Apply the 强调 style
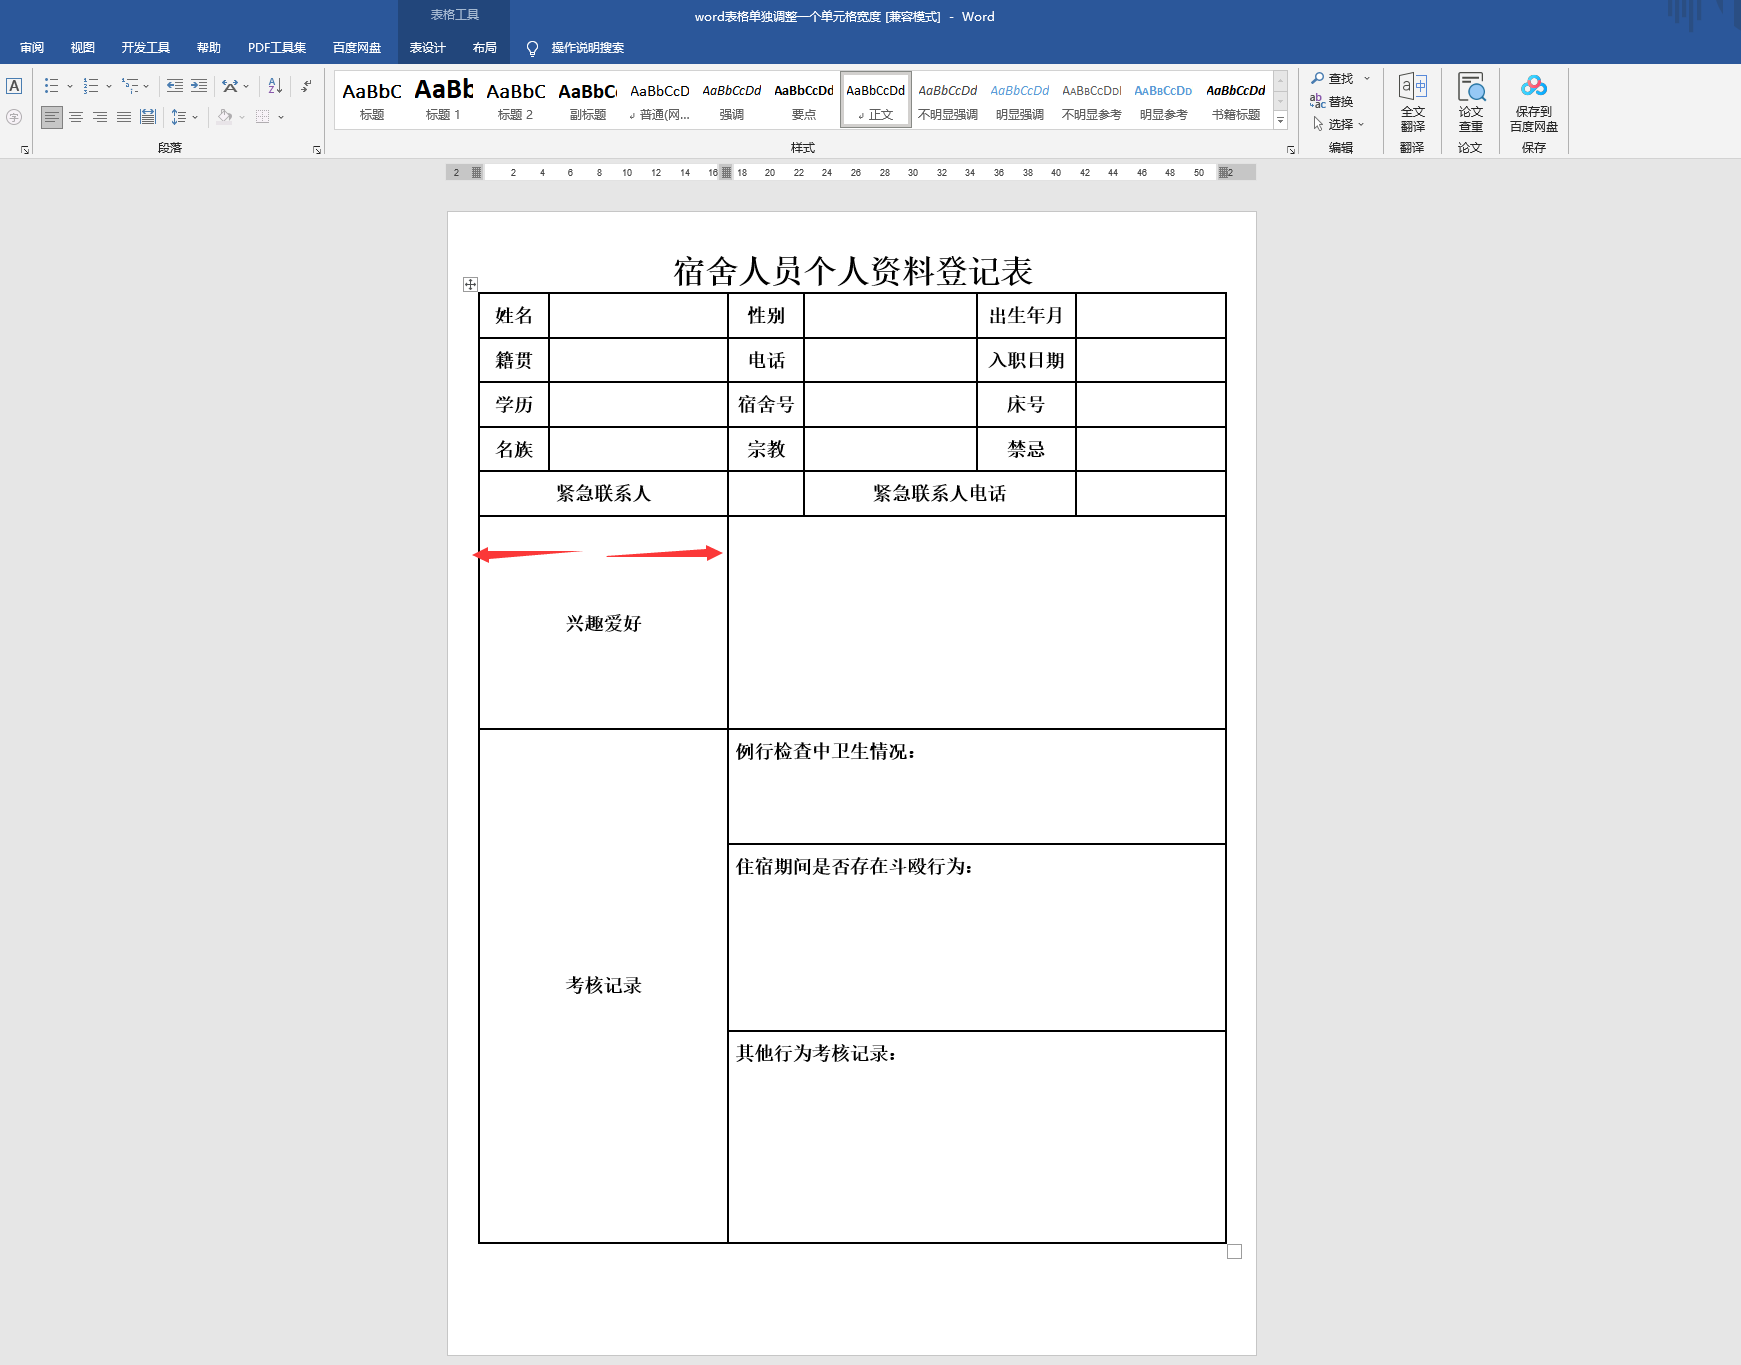1741x1365 pixels. [732, 100]
